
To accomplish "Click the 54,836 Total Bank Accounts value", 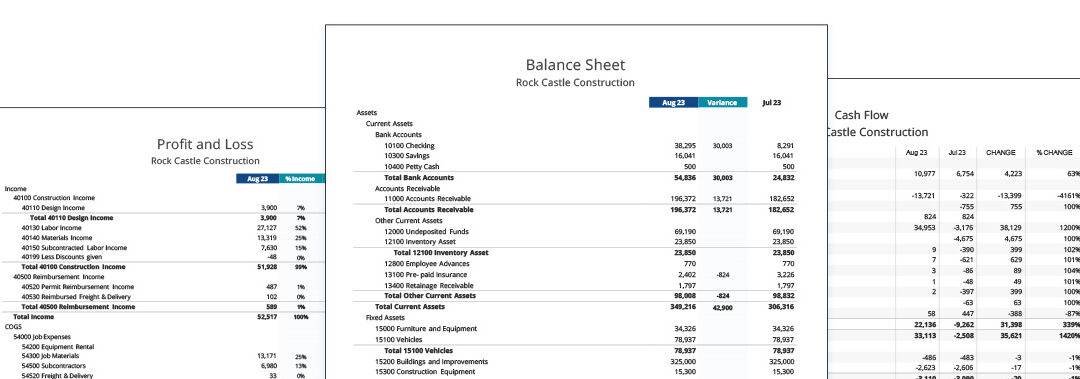I will (x=685, y=178).
